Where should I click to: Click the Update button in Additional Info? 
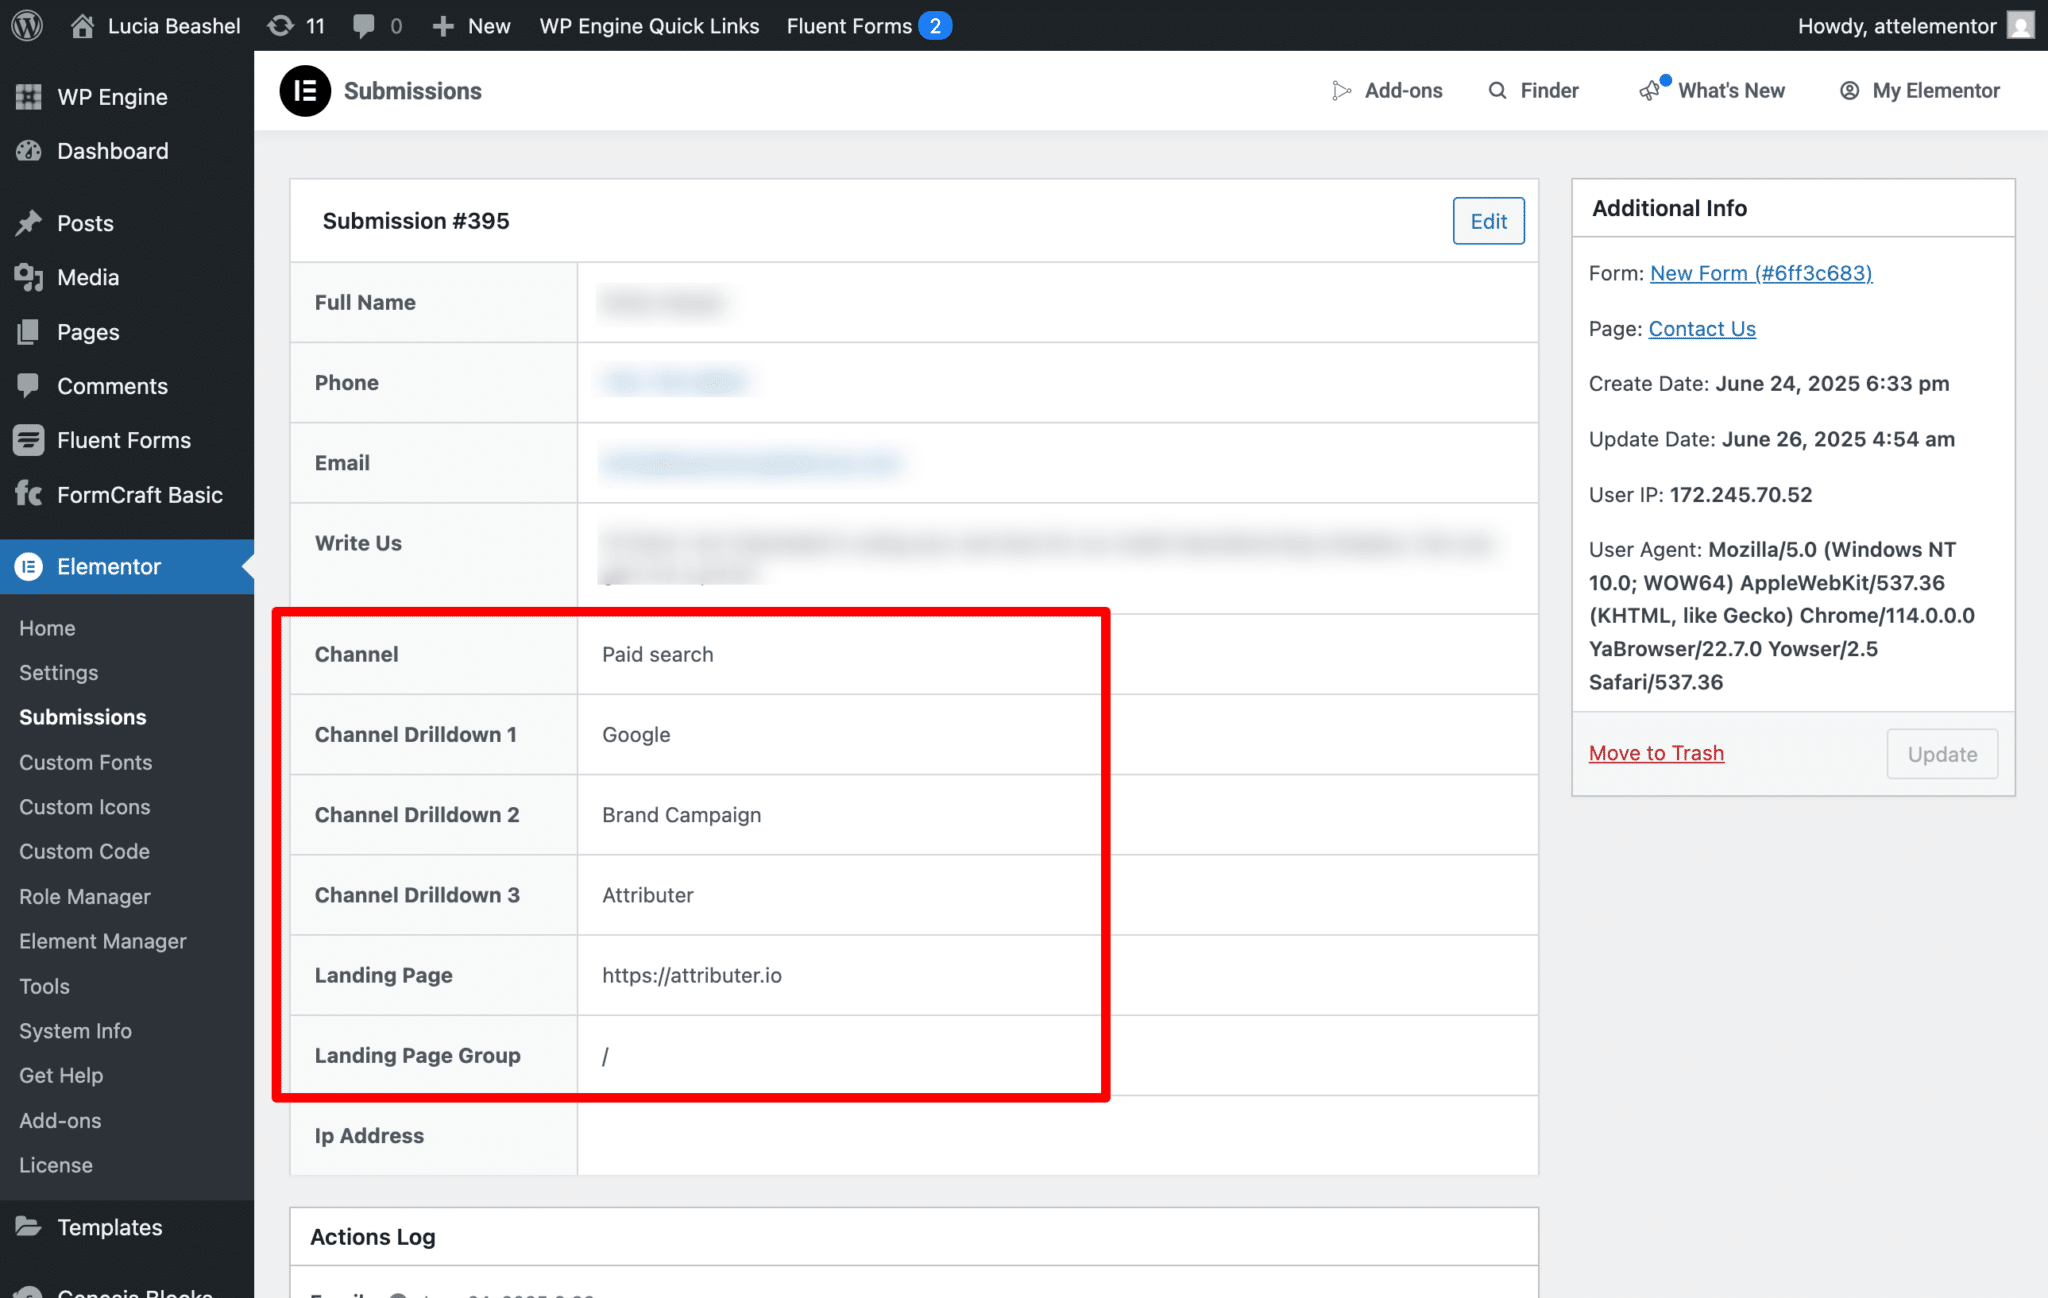(1942, 754)
